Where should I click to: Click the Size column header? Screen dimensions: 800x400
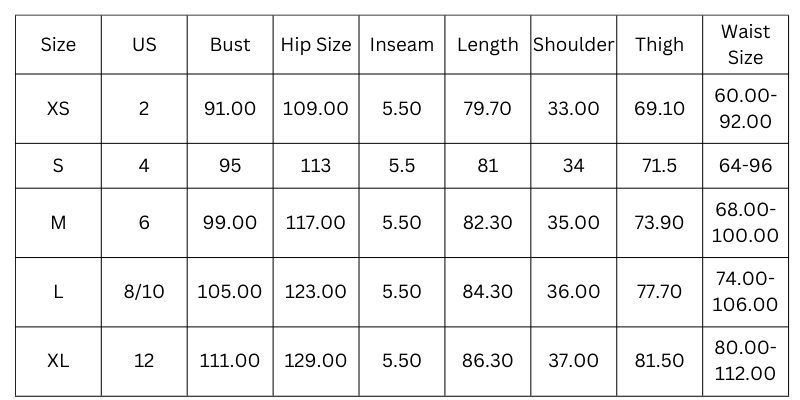[x=58, y=45]
